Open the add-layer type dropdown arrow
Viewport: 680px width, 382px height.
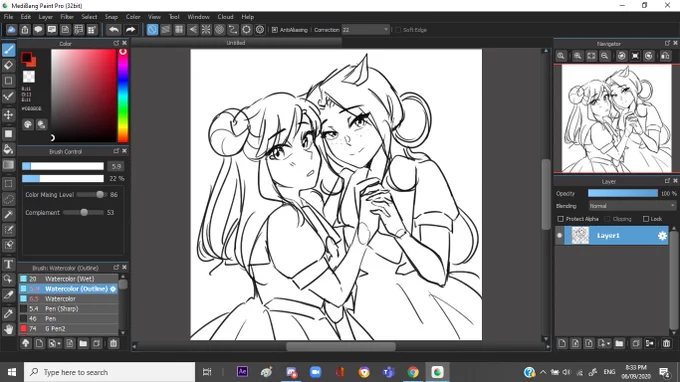(608, 343)
